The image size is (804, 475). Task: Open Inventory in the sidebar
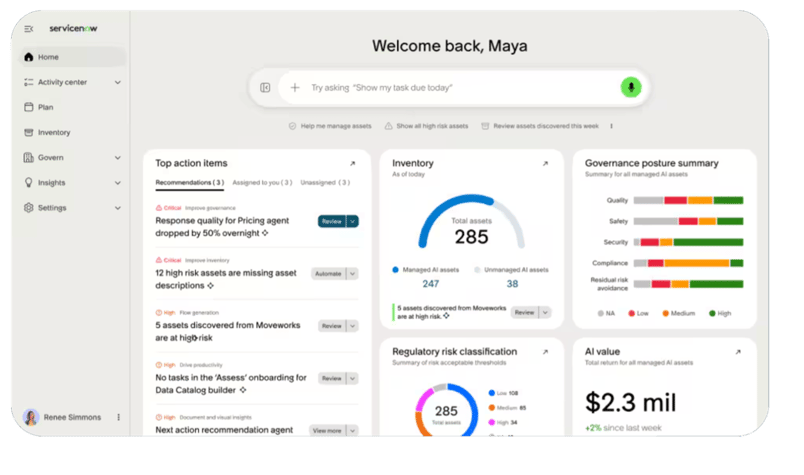coord(73,132)
